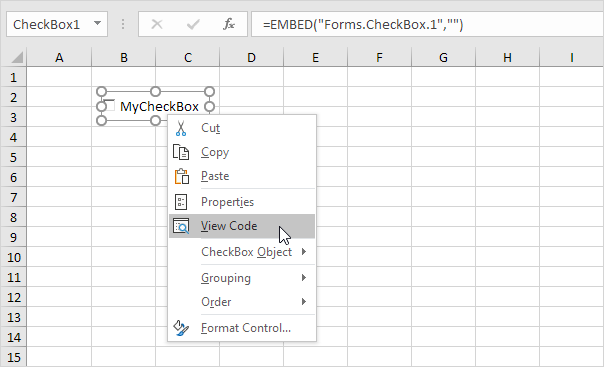The width and height of the screenshot is (604, 367).
Task: Click checkbox bottom-left sizing handle
Action: click(x=101, y=121)
